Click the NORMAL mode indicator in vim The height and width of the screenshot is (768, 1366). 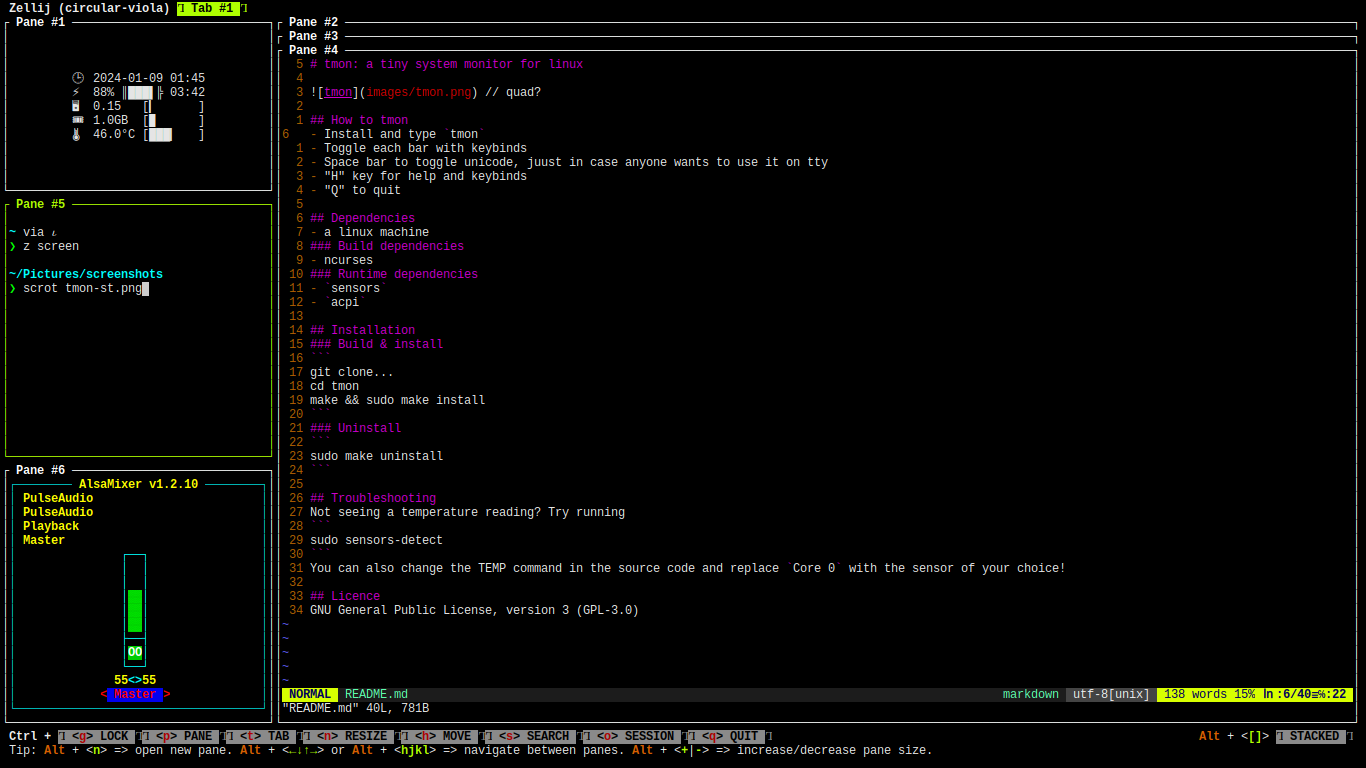pyautogui.click(x=310, y=694)
